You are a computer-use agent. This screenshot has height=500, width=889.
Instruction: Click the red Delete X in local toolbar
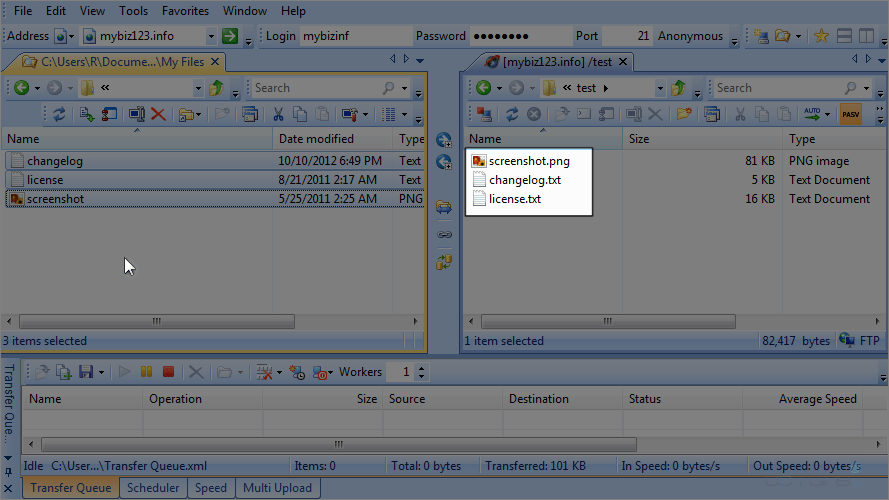click(158, 115)
